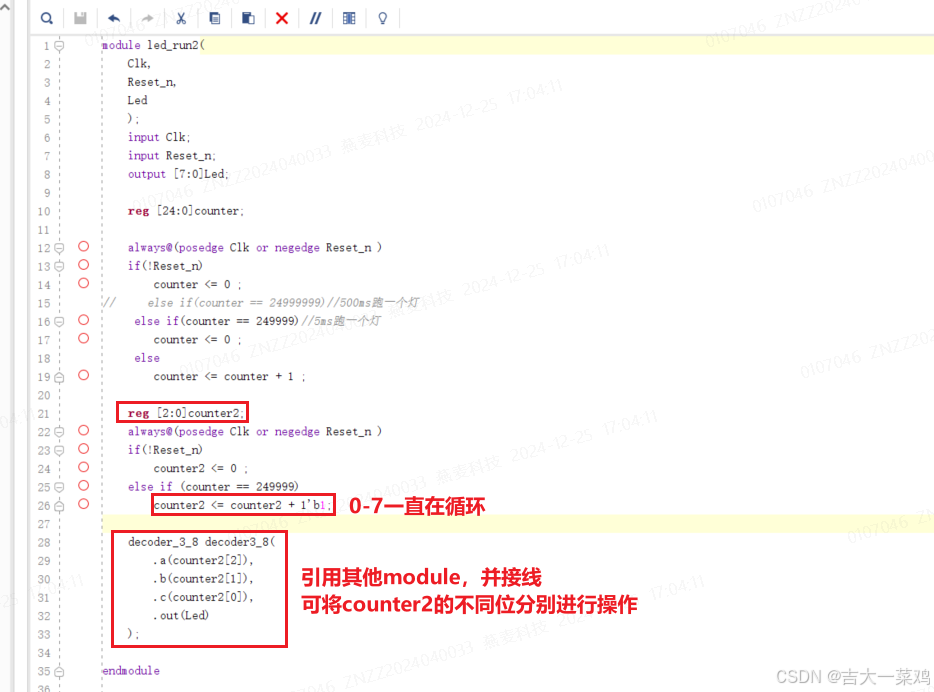The height and width of the screenshot is (692, 934).
Task: Toggle breakpoint circle on line 19
Action: coord(83,375)
